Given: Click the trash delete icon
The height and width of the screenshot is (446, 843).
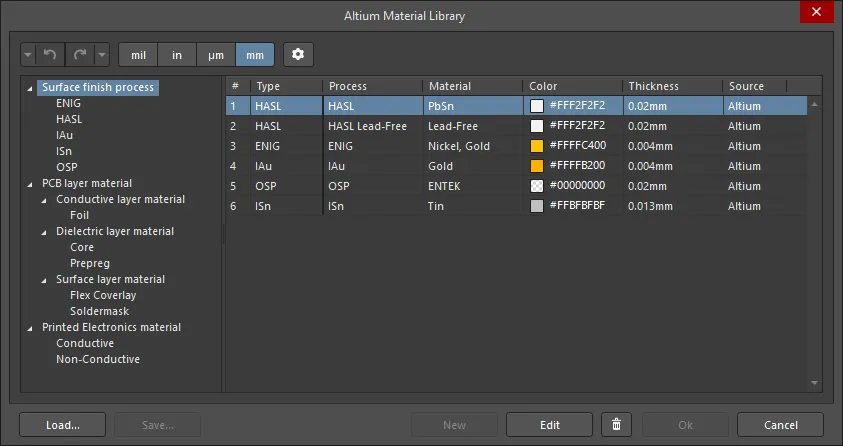Looking at the screenshot, I should click(616, 425).
